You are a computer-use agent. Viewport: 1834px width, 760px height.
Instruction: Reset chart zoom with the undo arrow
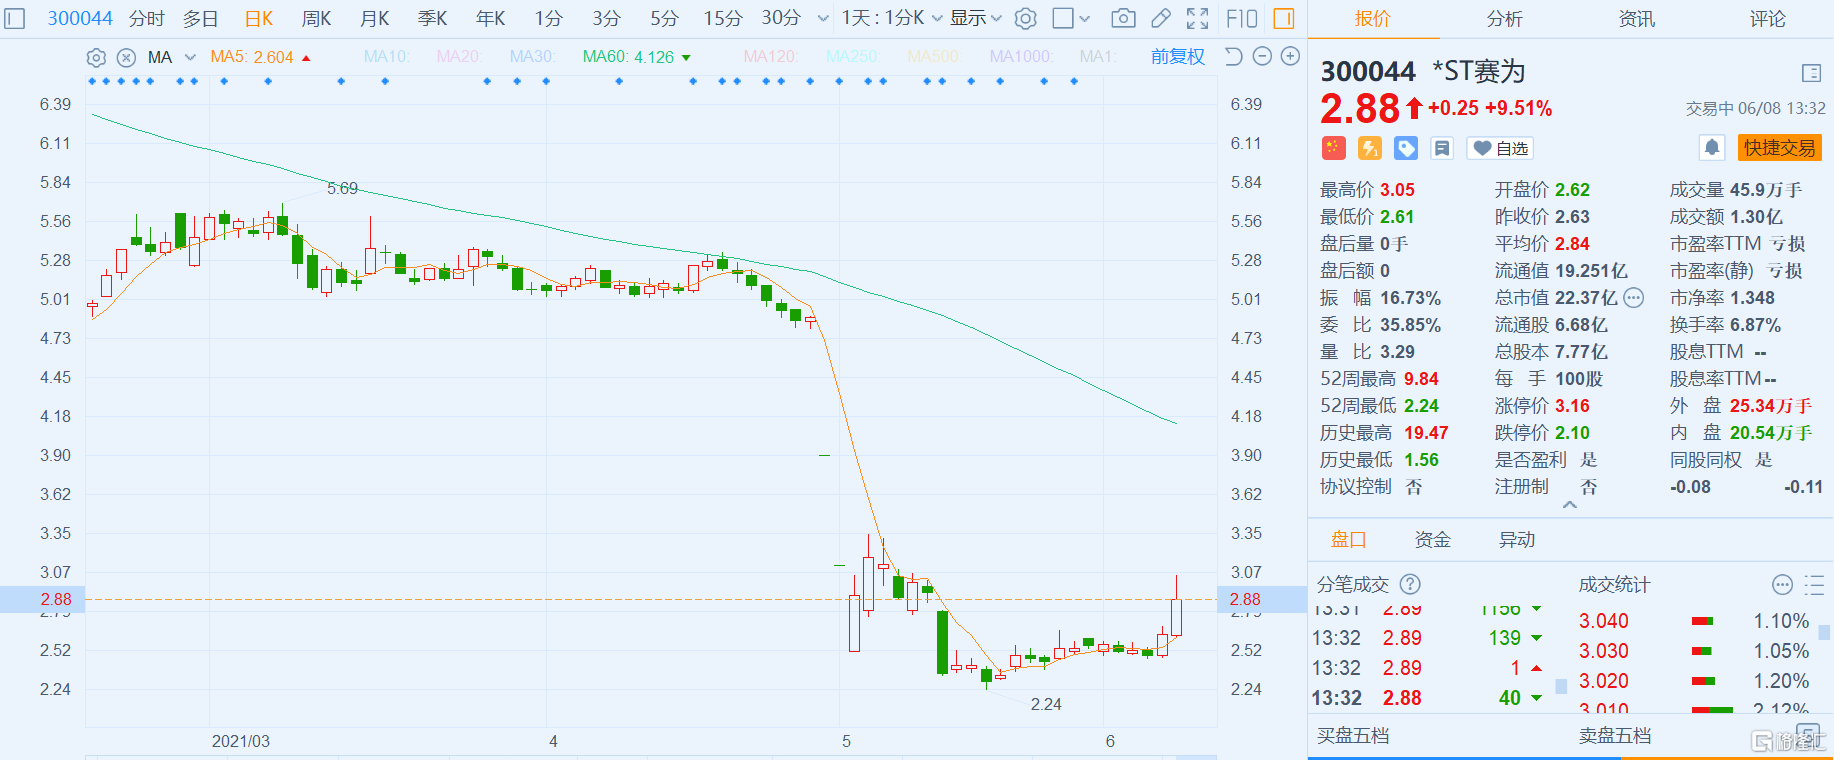pyautogui.click(x=1233, y=56)
